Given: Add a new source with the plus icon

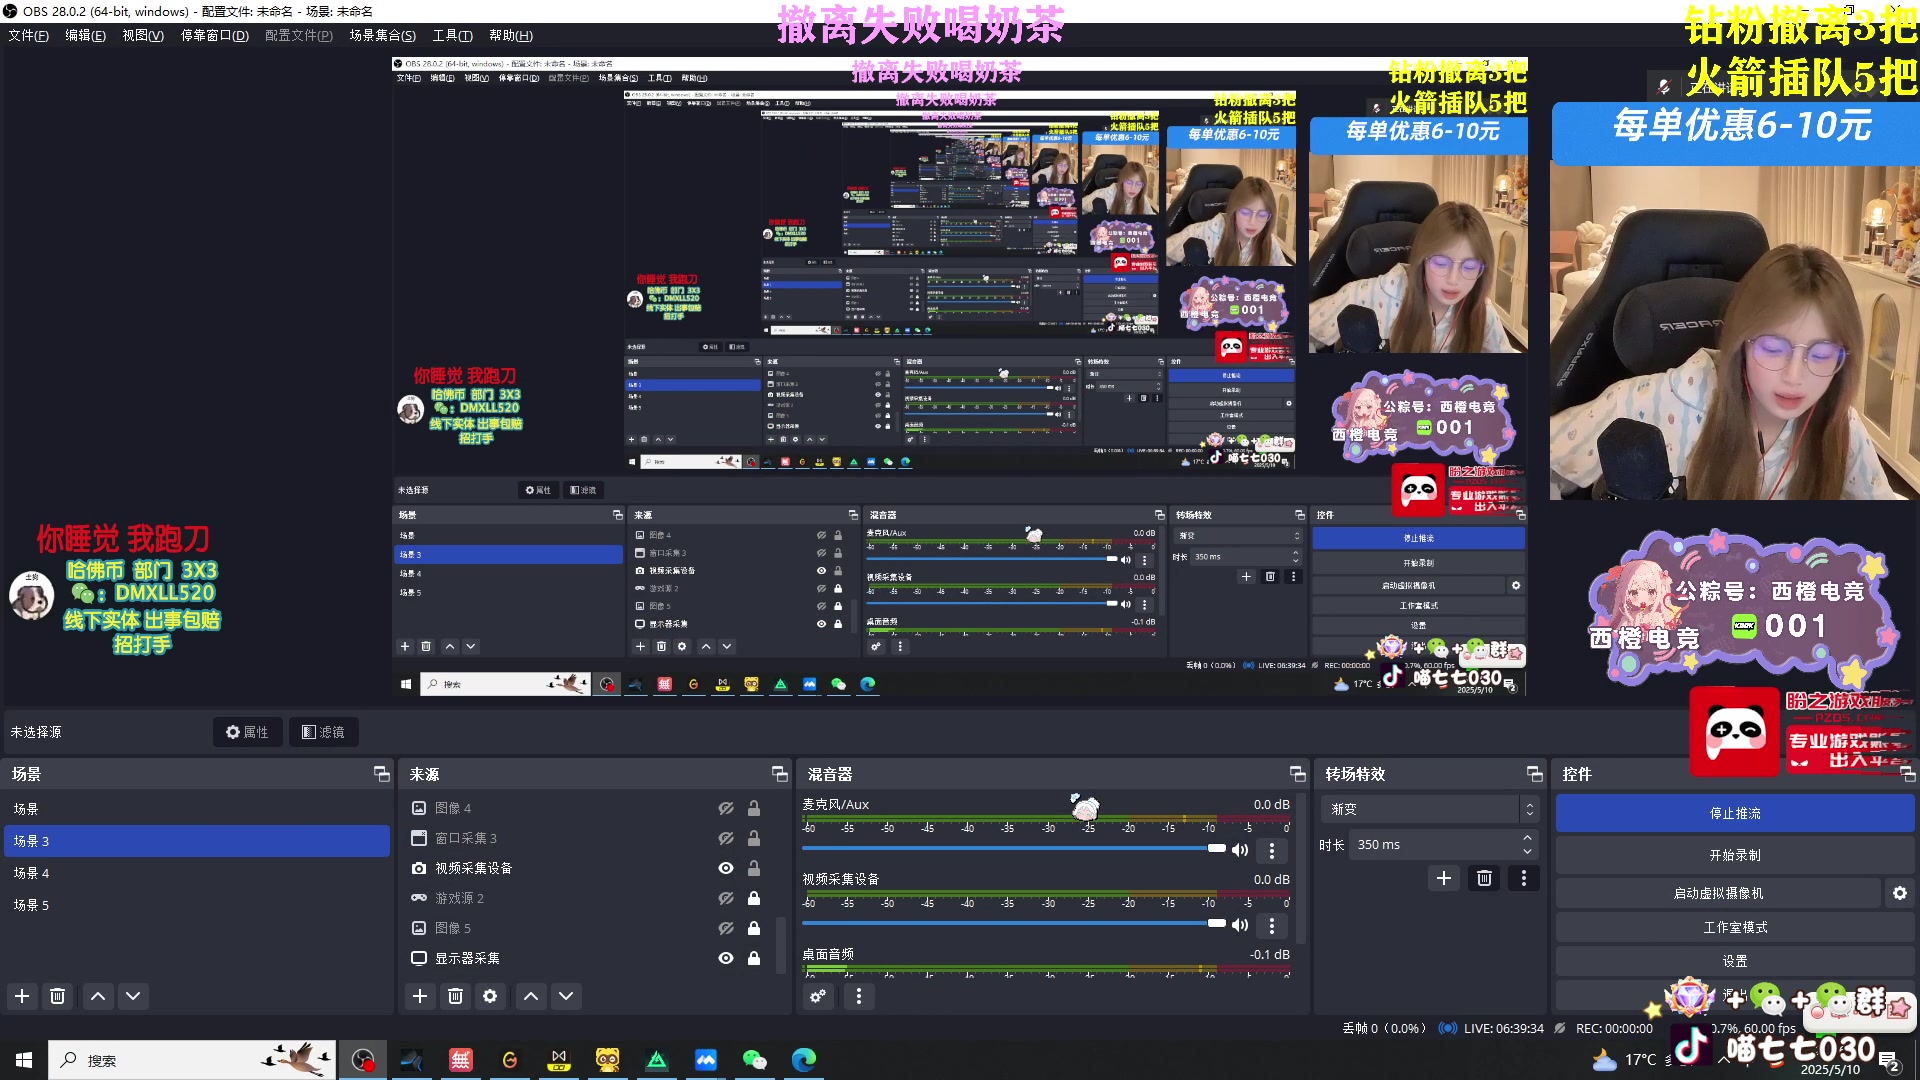Looking at the screenshot, I should [x=420, y=996].
